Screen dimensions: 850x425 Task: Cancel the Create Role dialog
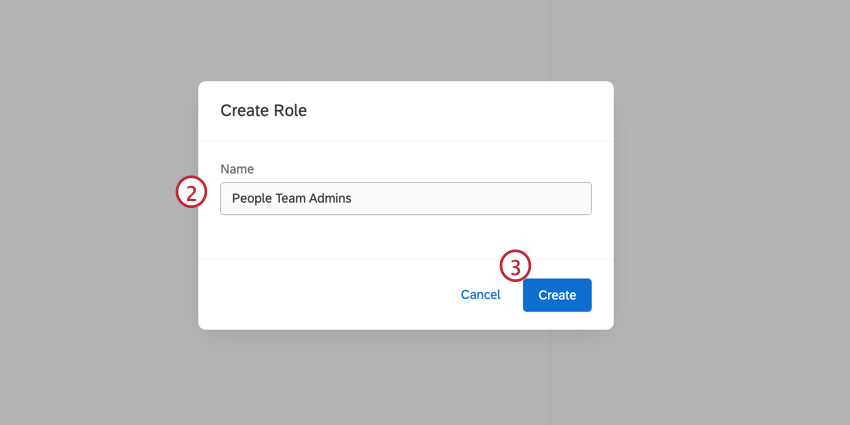(x=480, y=295)
